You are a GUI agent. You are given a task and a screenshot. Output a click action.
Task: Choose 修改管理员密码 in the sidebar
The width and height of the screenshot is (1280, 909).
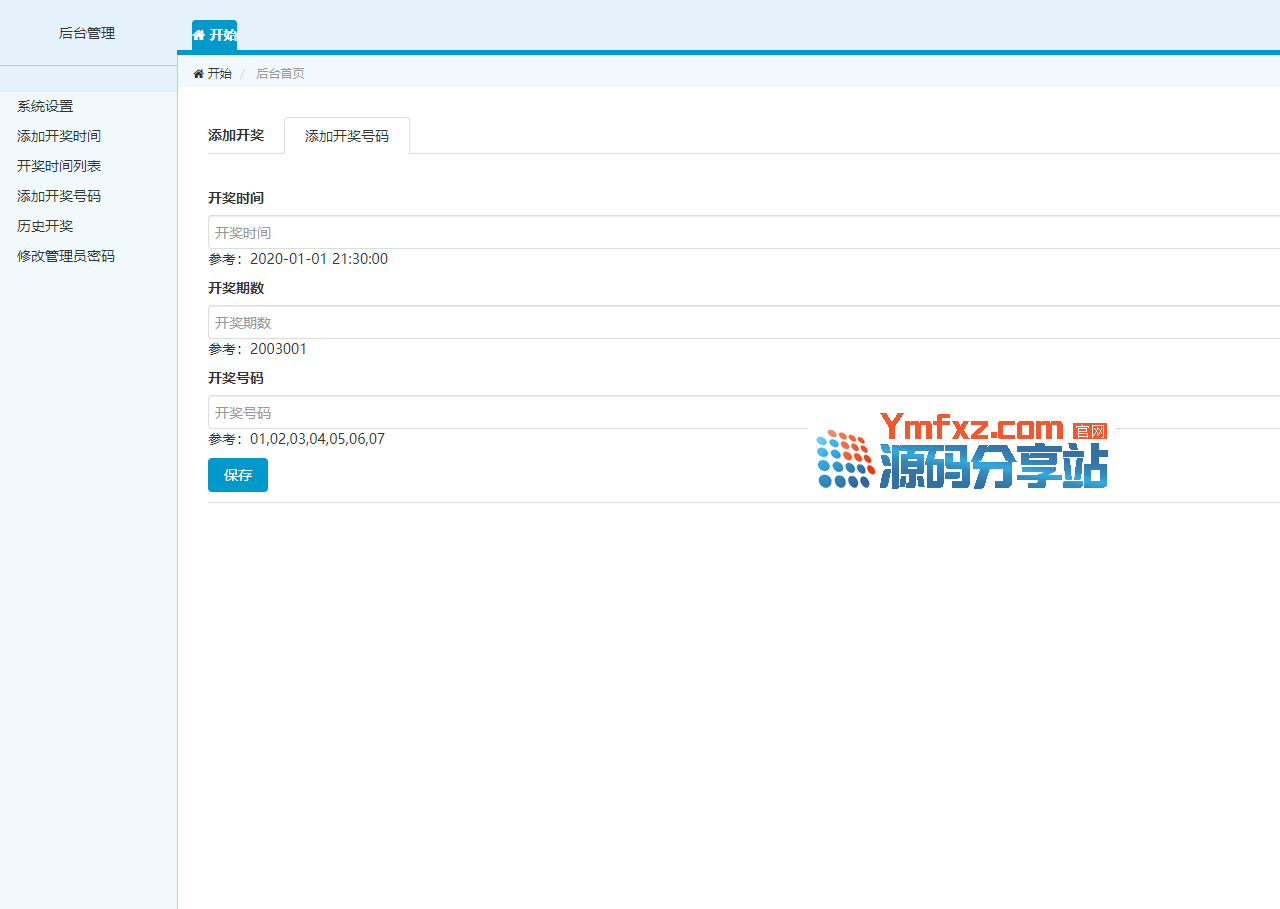(x=66, y=256)
